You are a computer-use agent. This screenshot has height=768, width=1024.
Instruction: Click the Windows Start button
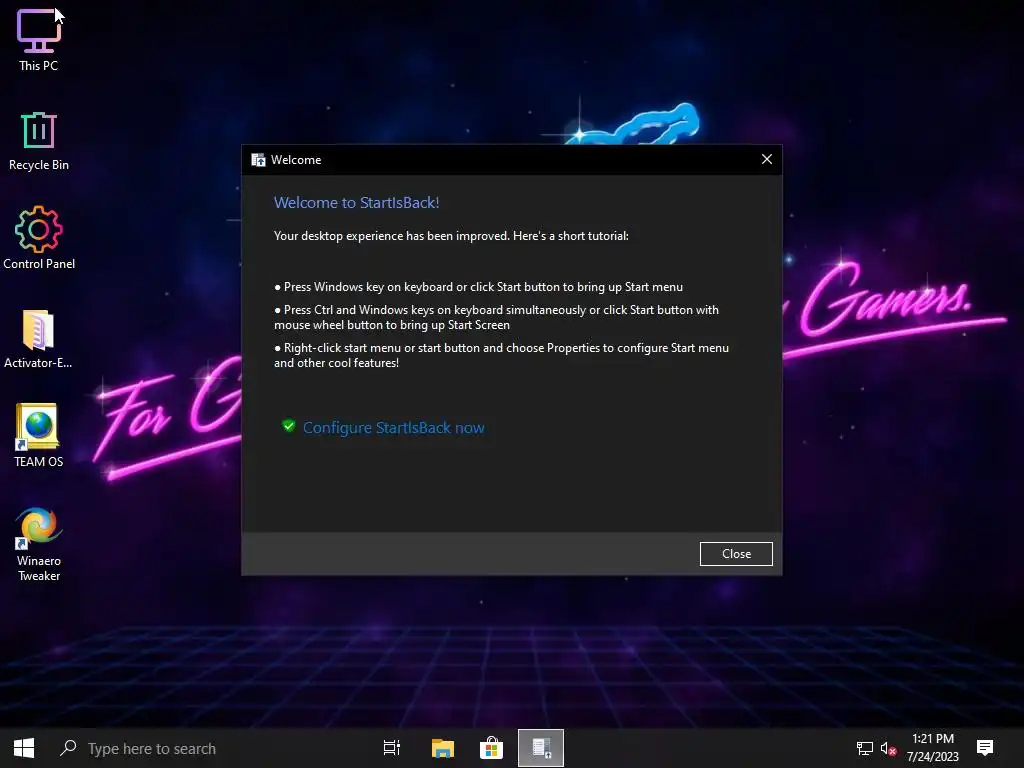(x=24, y=748)
